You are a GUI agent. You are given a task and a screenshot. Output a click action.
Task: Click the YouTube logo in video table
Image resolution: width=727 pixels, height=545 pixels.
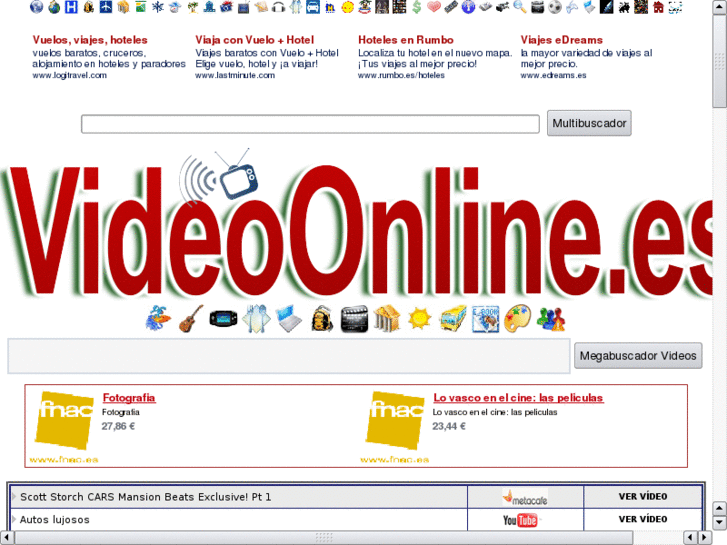coord(520,520)
